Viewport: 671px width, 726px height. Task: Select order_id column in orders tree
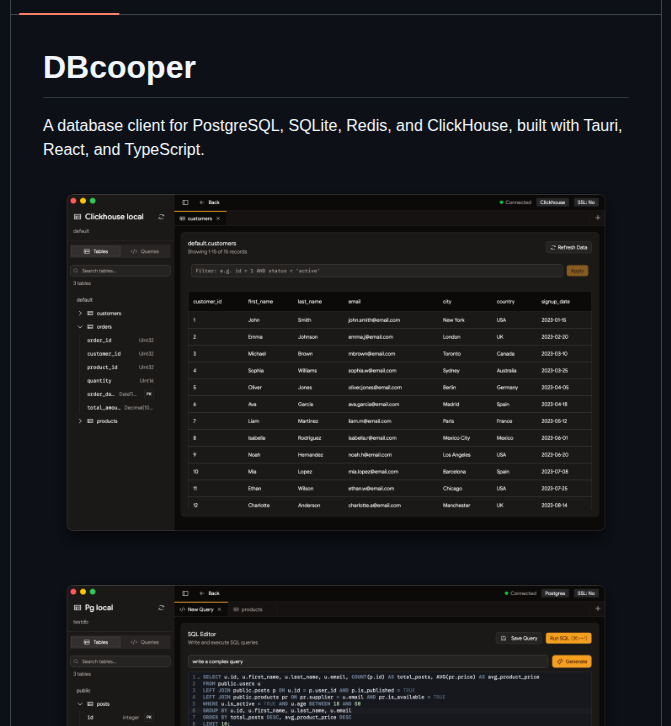(x=120, y=340)
